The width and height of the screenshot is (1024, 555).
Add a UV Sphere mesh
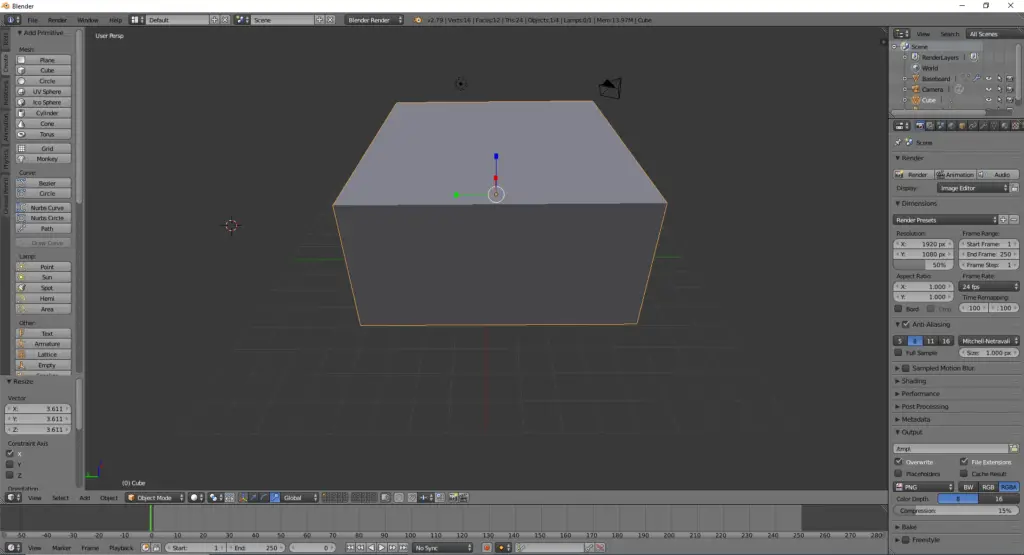[47, 92]
